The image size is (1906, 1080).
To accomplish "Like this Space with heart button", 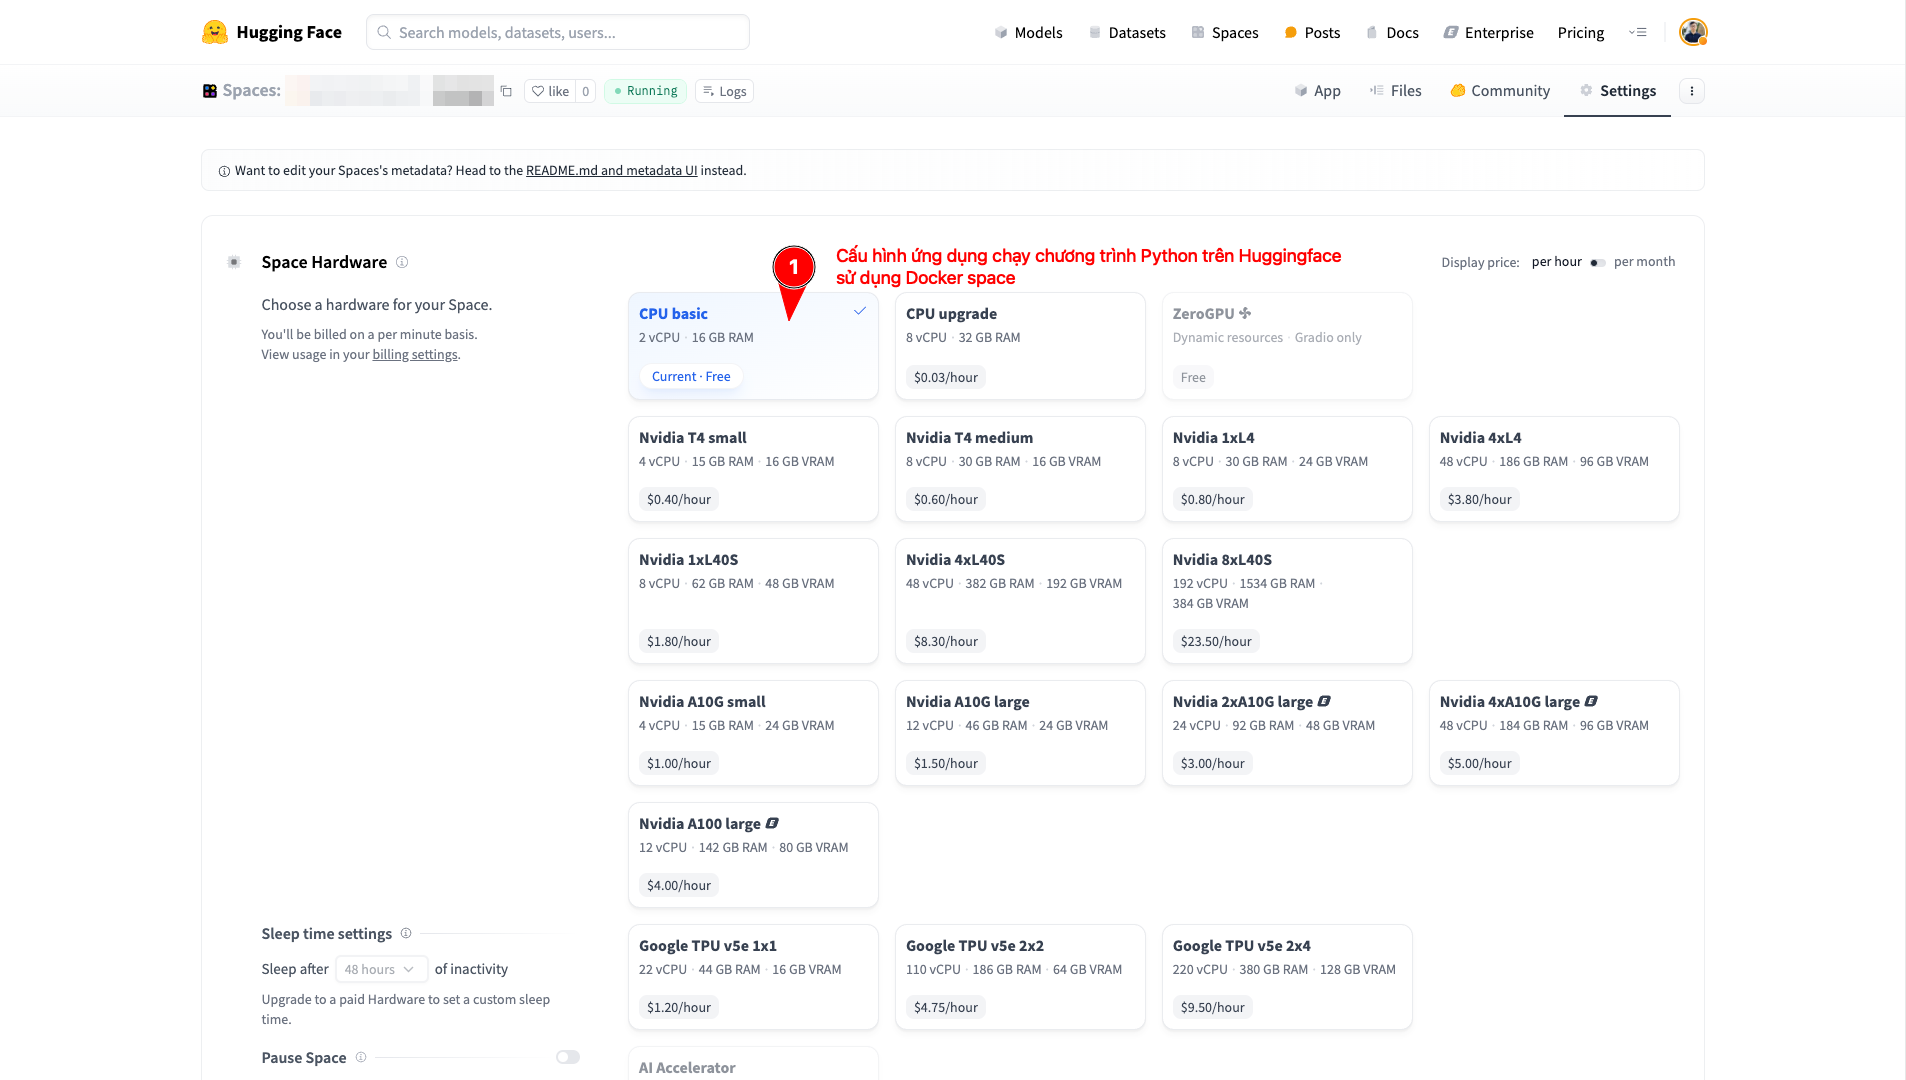I will tap(550, 91).
